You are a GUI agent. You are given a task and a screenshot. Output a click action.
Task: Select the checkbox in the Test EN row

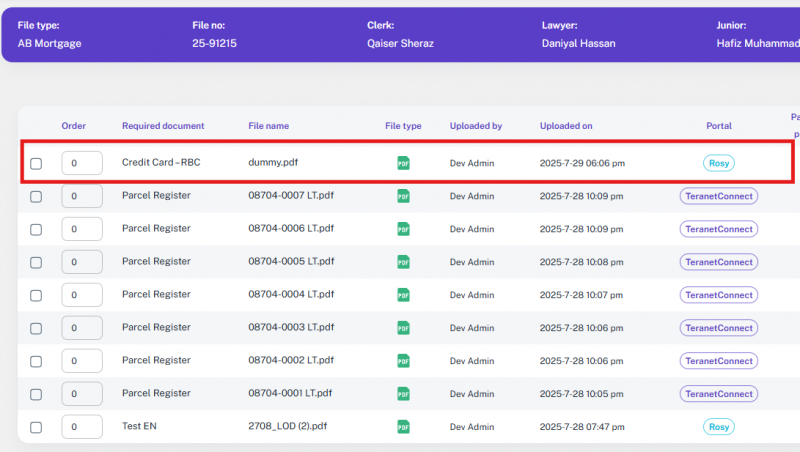click(36, 428)
